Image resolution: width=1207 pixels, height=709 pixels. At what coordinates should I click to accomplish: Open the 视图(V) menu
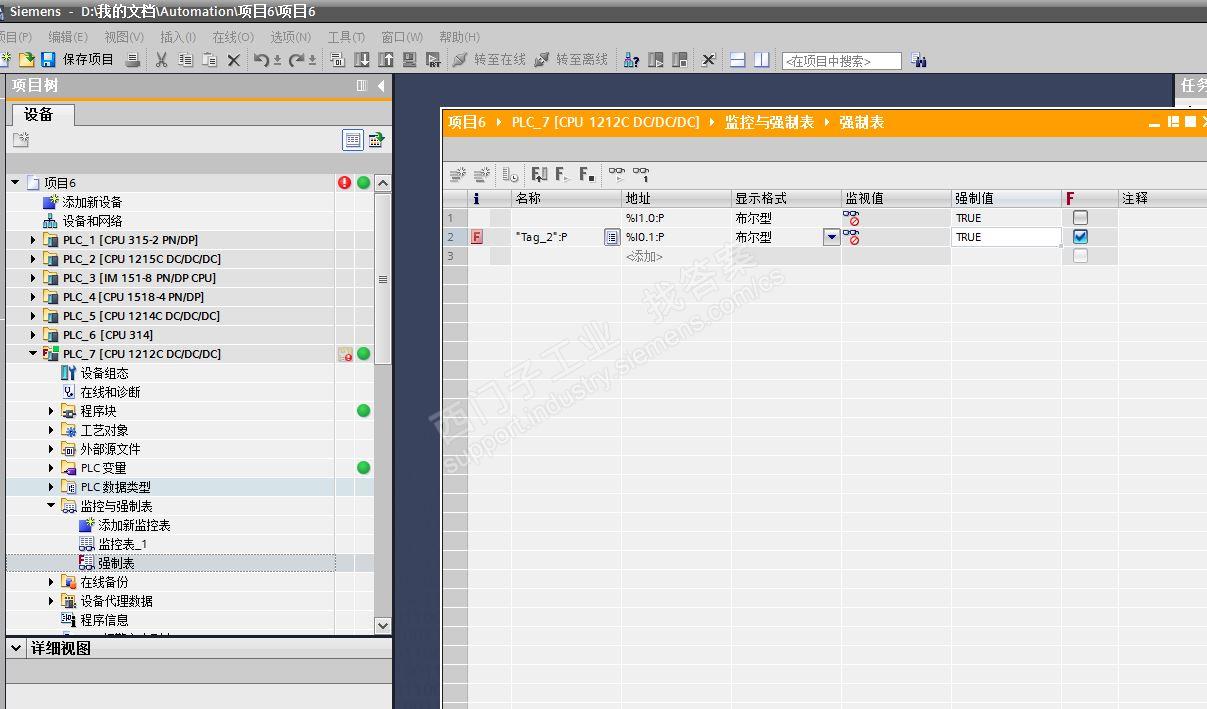[x=124, y=37]
